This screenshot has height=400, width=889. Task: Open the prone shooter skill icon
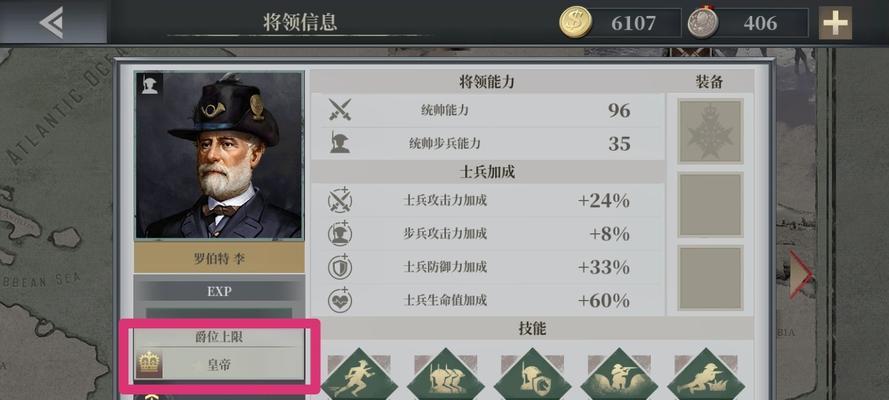tap(706, 376)
